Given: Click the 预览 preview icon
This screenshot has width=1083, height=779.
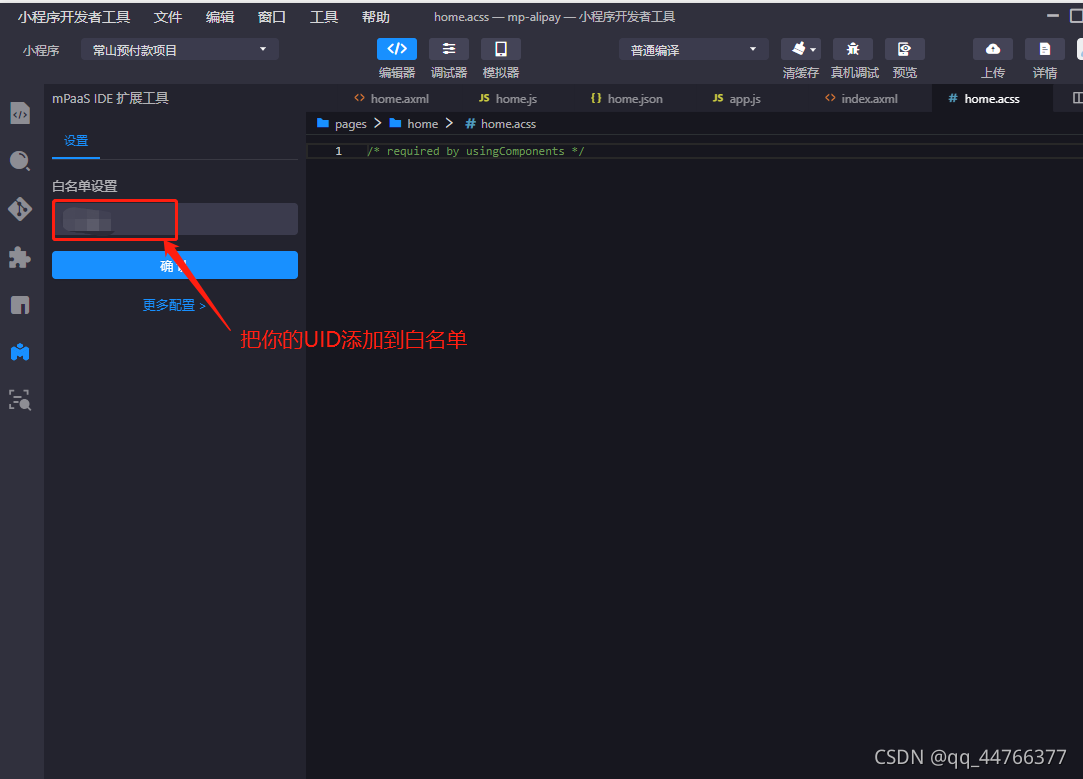Looking at the screenshot, I should tap(905, 49).
